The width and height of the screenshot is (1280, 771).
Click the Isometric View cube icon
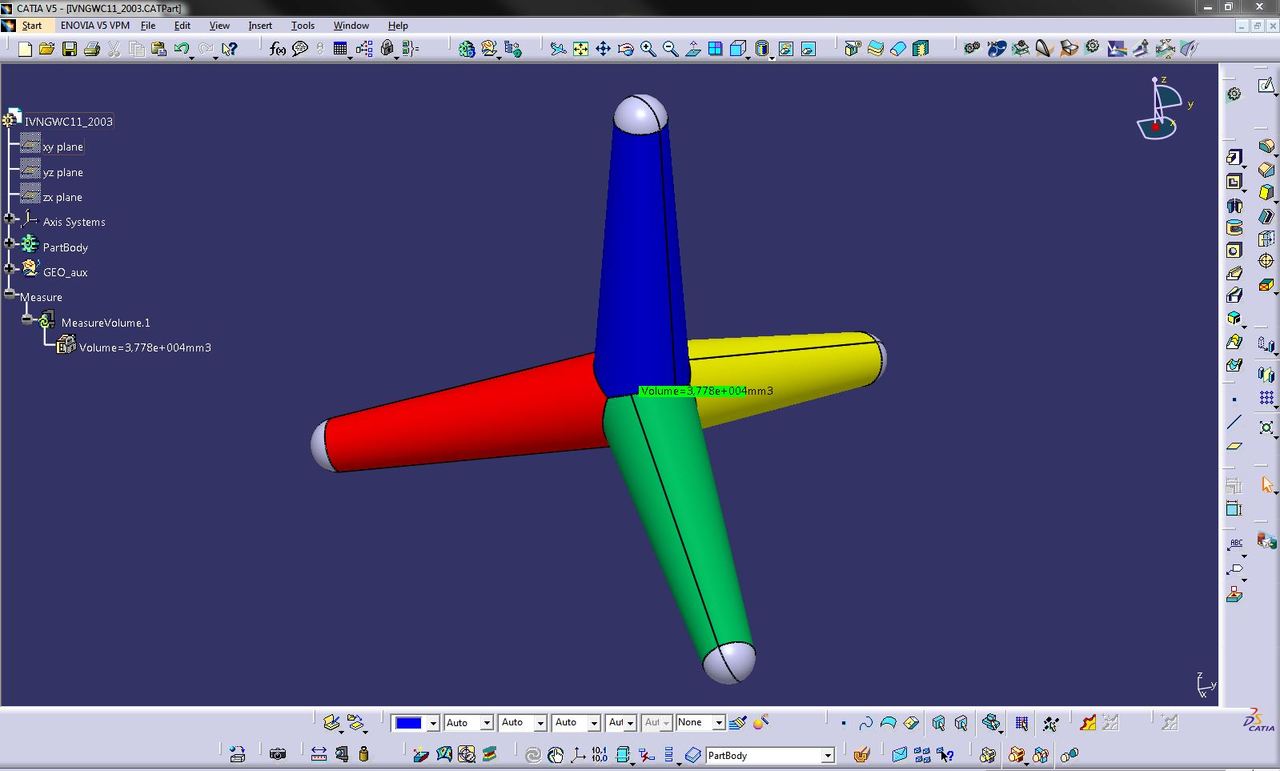738,48
